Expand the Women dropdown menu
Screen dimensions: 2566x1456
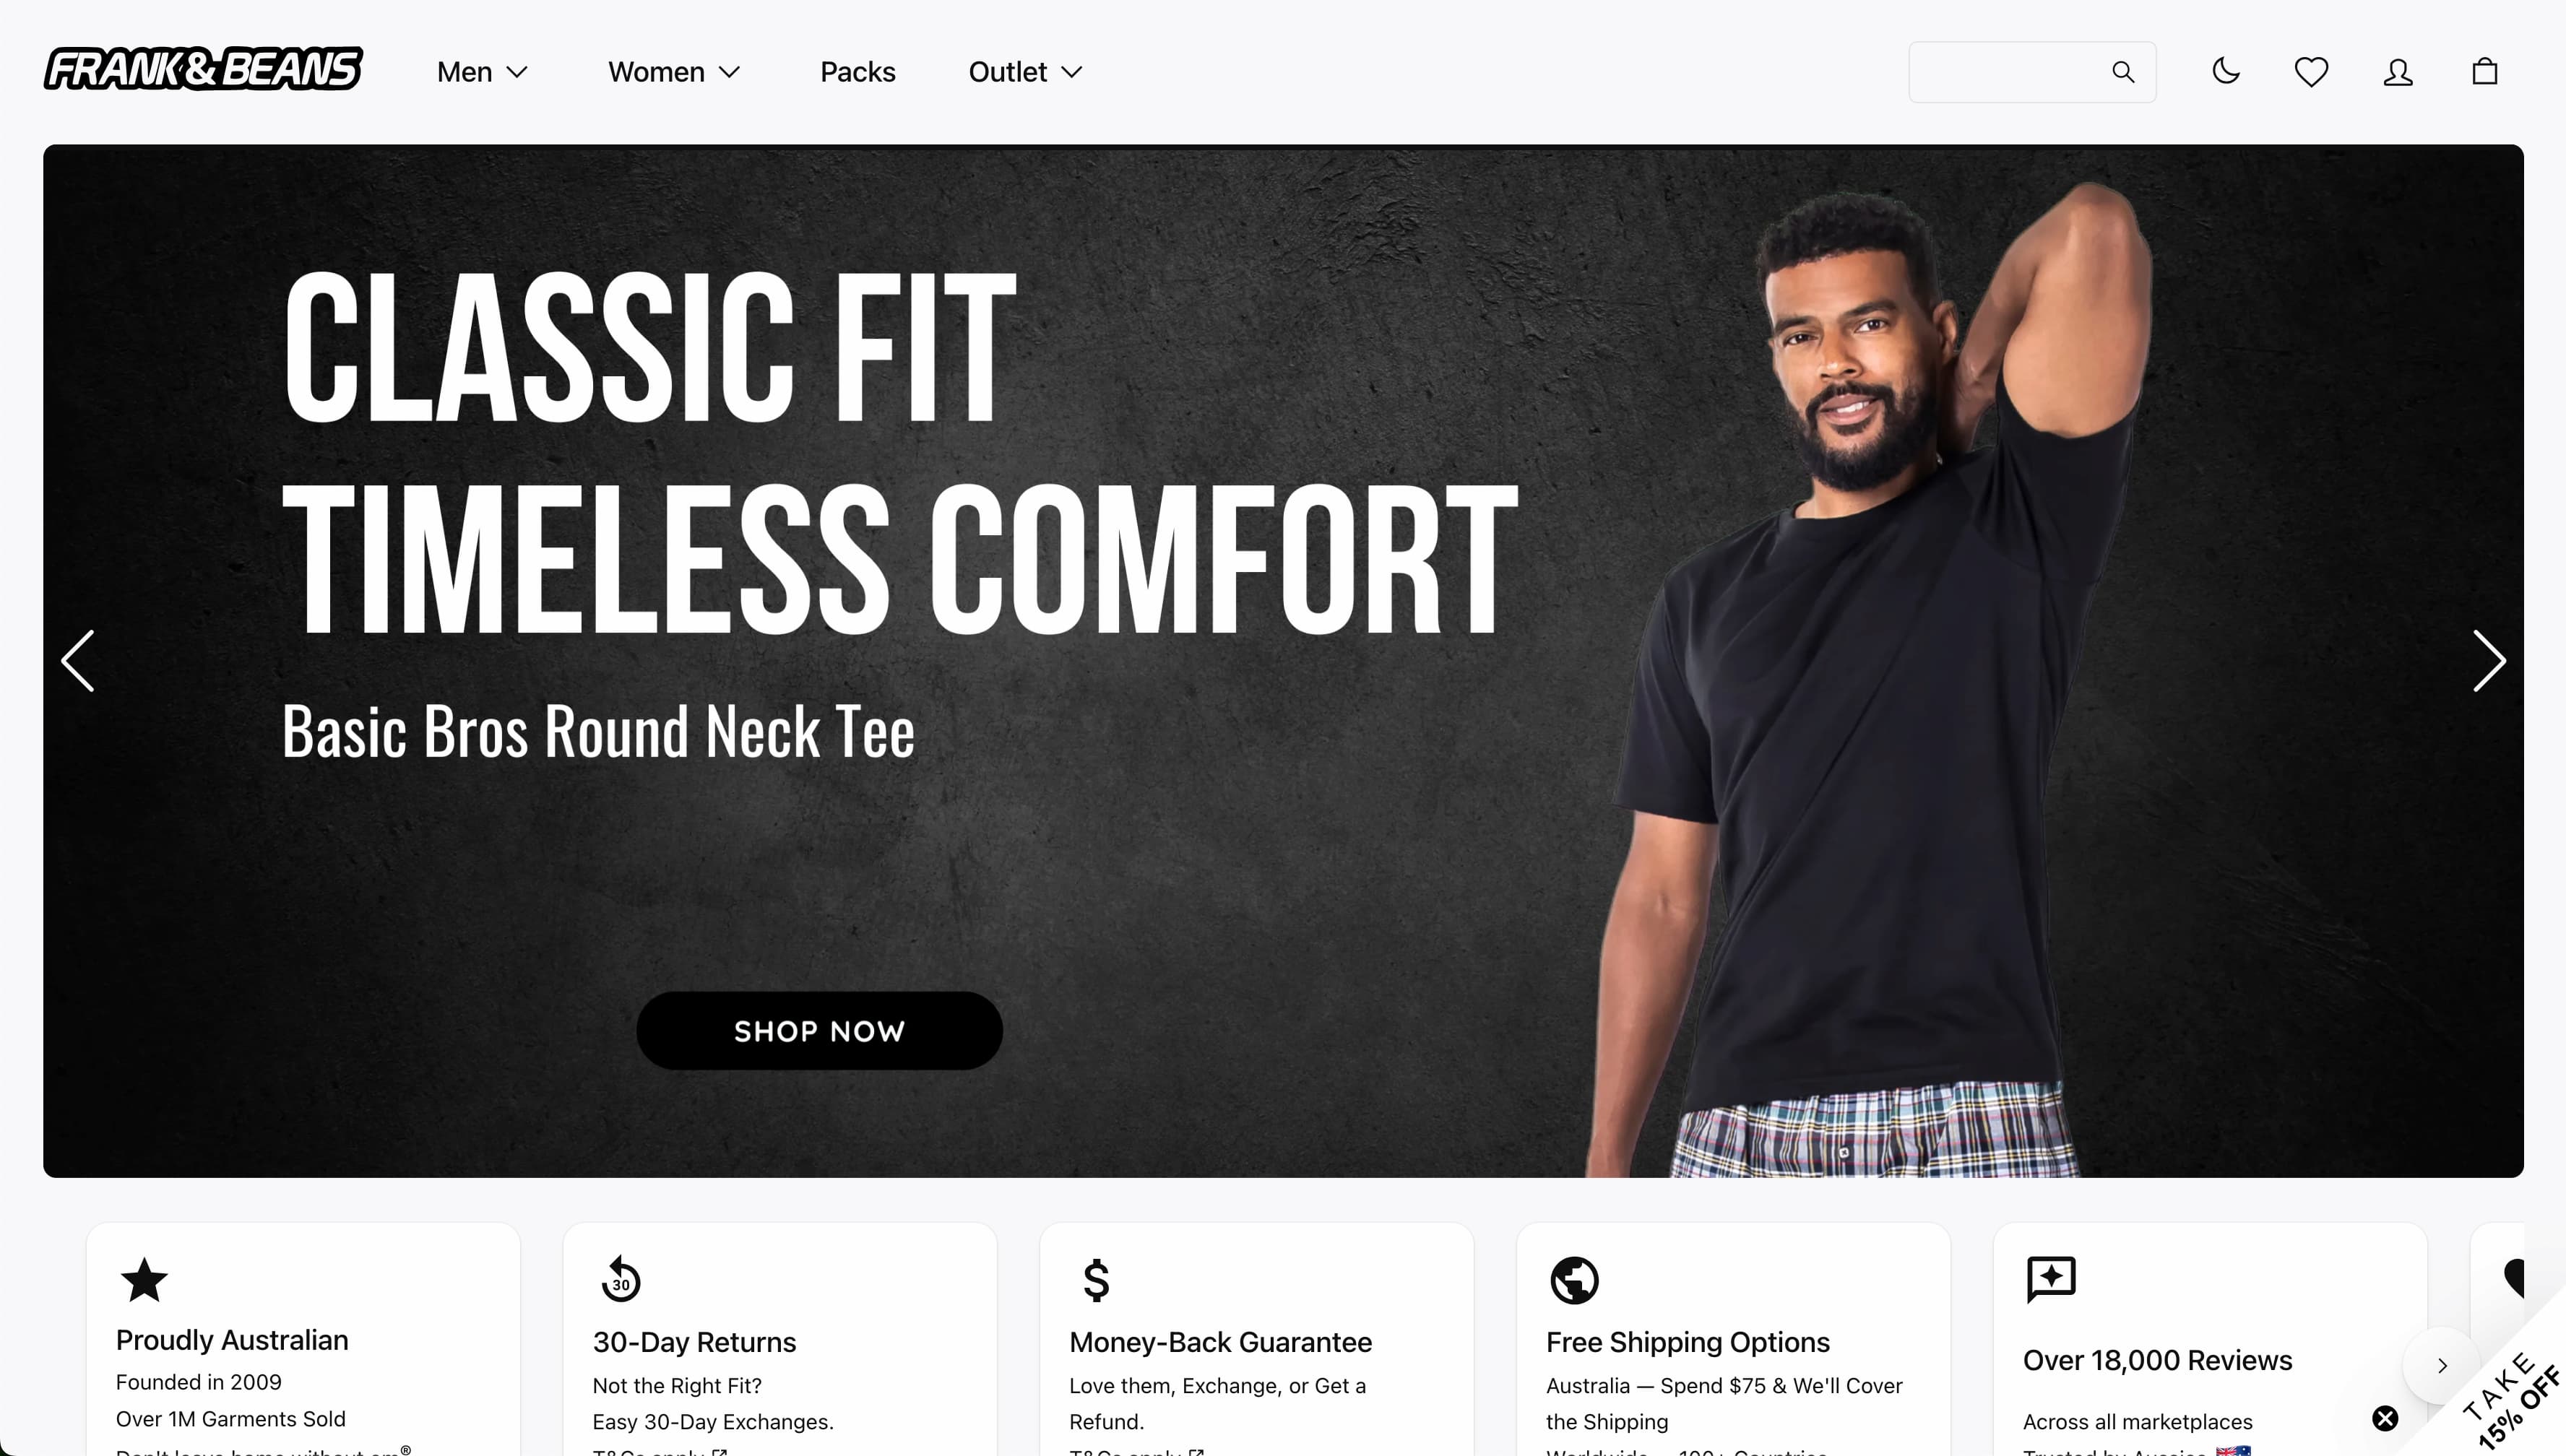(x=674, y=72)
